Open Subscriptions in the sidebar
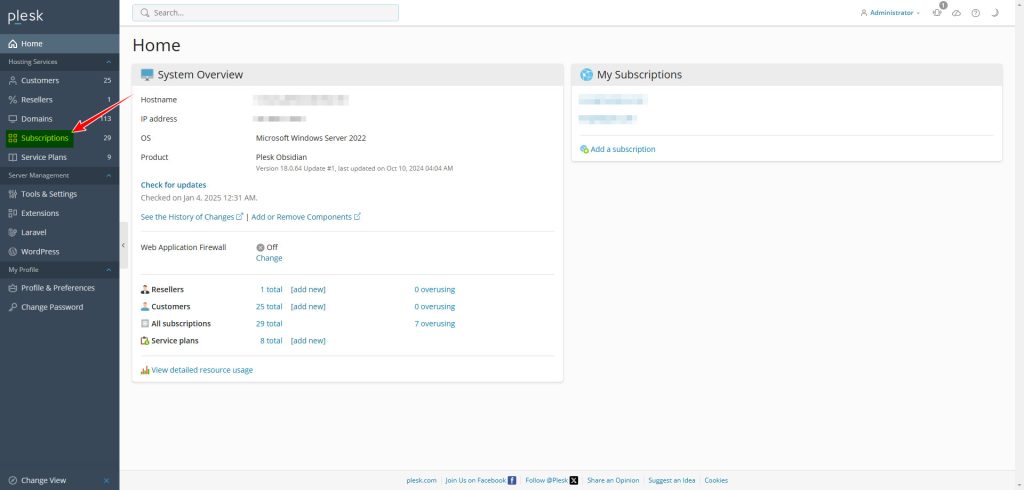The width and height of the screenshot is (1024, 490). pos(44,138)
